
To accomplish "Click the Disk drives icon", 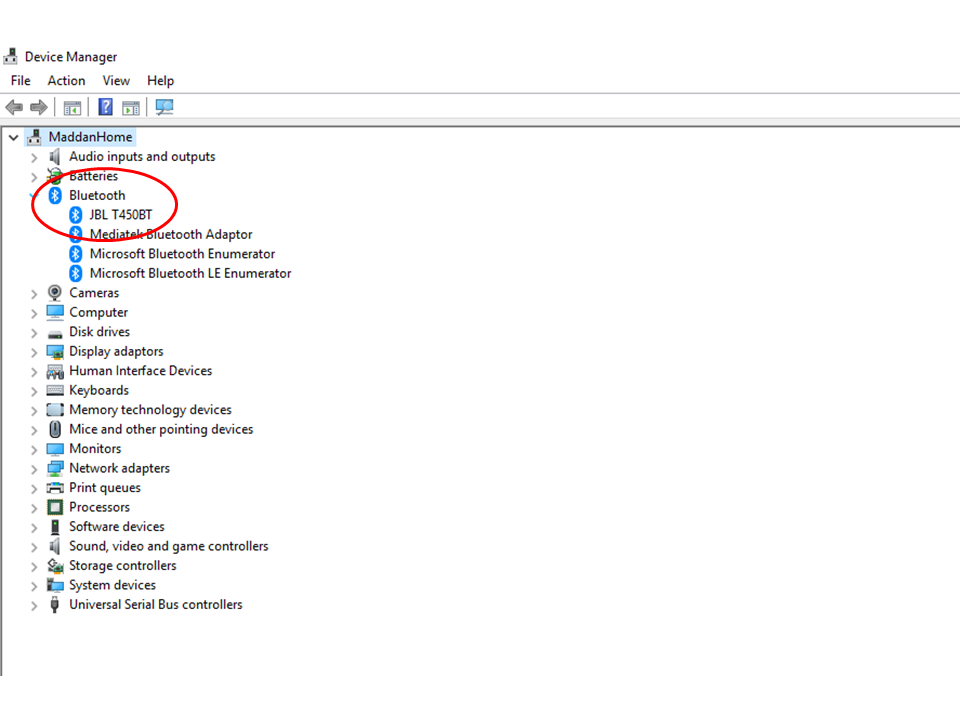I will [55, 334].
